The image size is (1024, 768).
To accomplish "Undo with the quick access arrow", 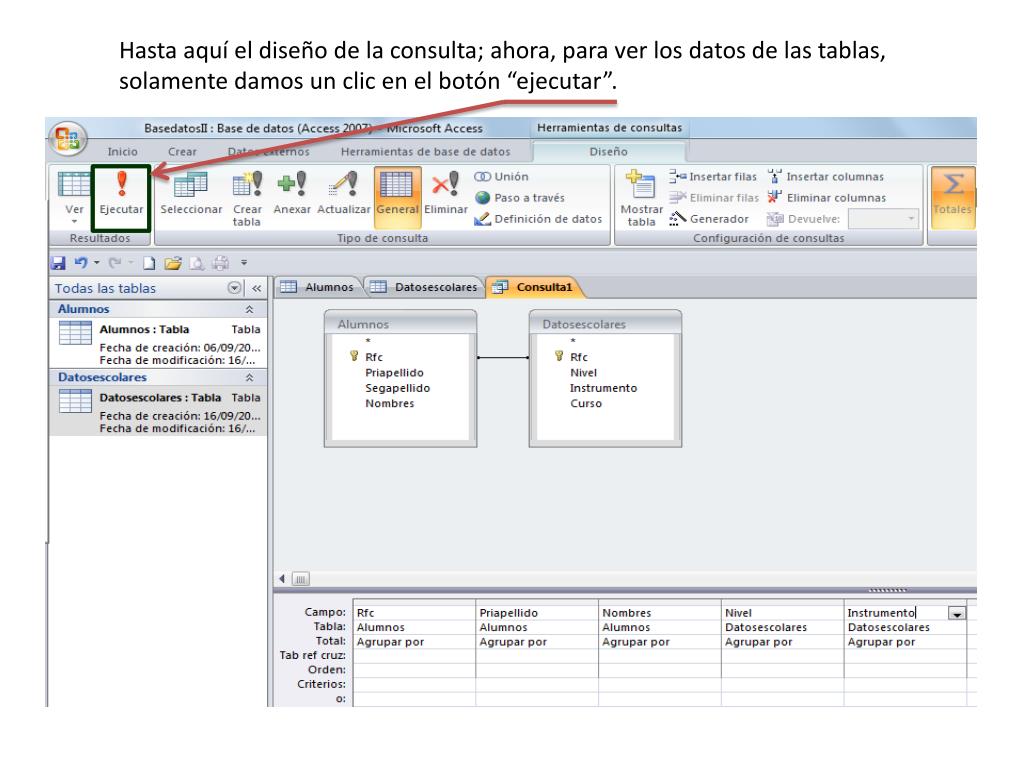I will coord(81,263).
